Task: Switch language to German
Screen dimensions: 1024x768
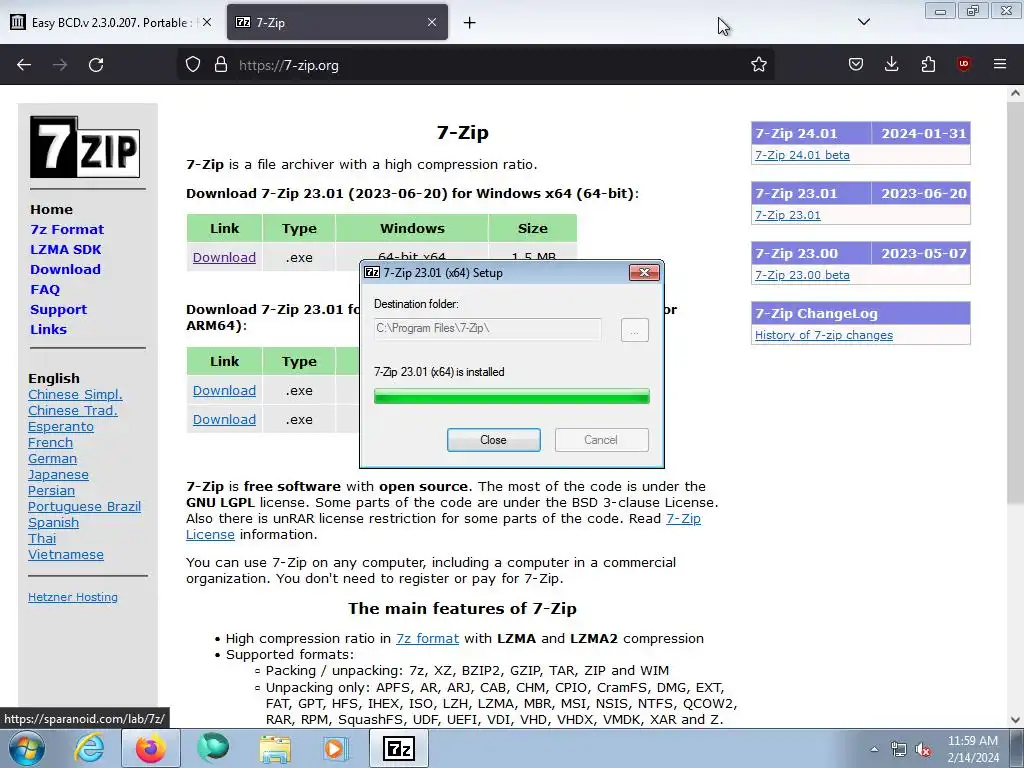Action: click(x=52, y=458)
